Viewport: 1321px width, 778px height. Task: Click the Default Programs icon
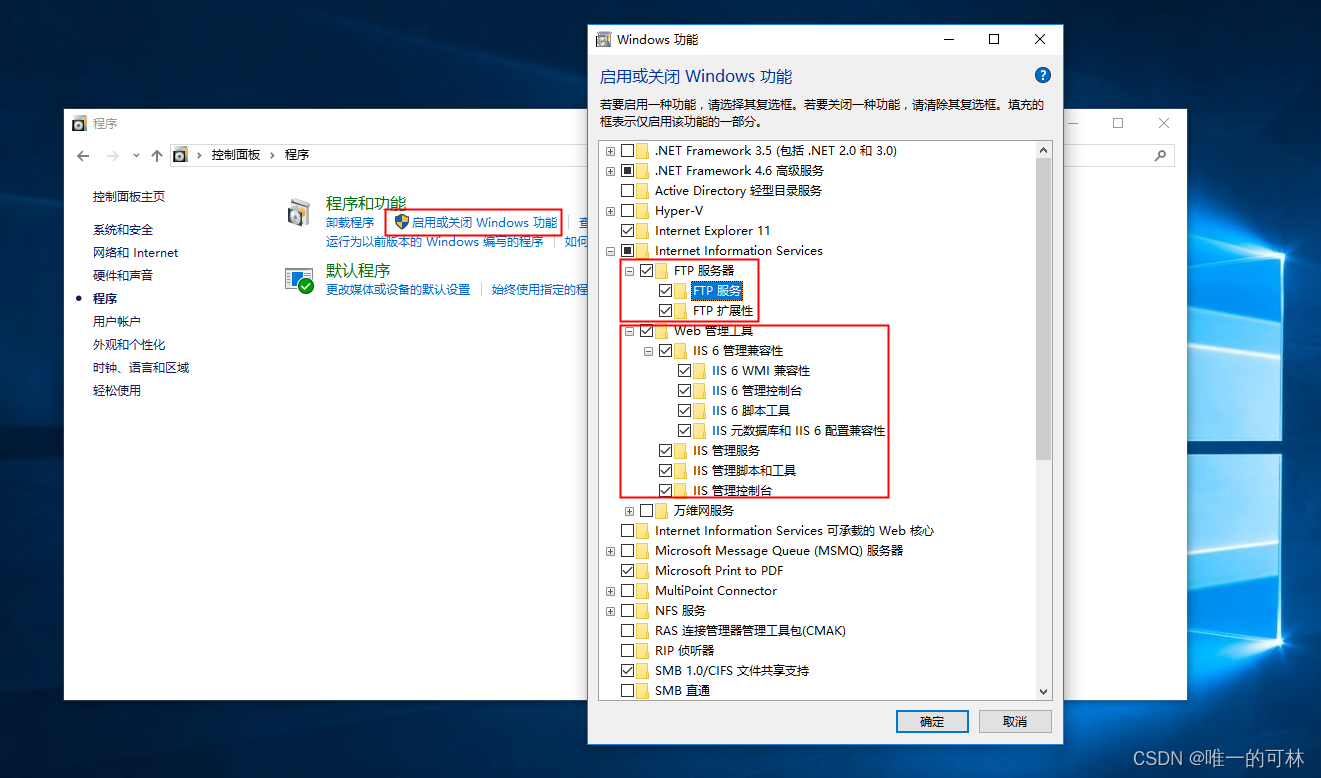click(299, 280)
